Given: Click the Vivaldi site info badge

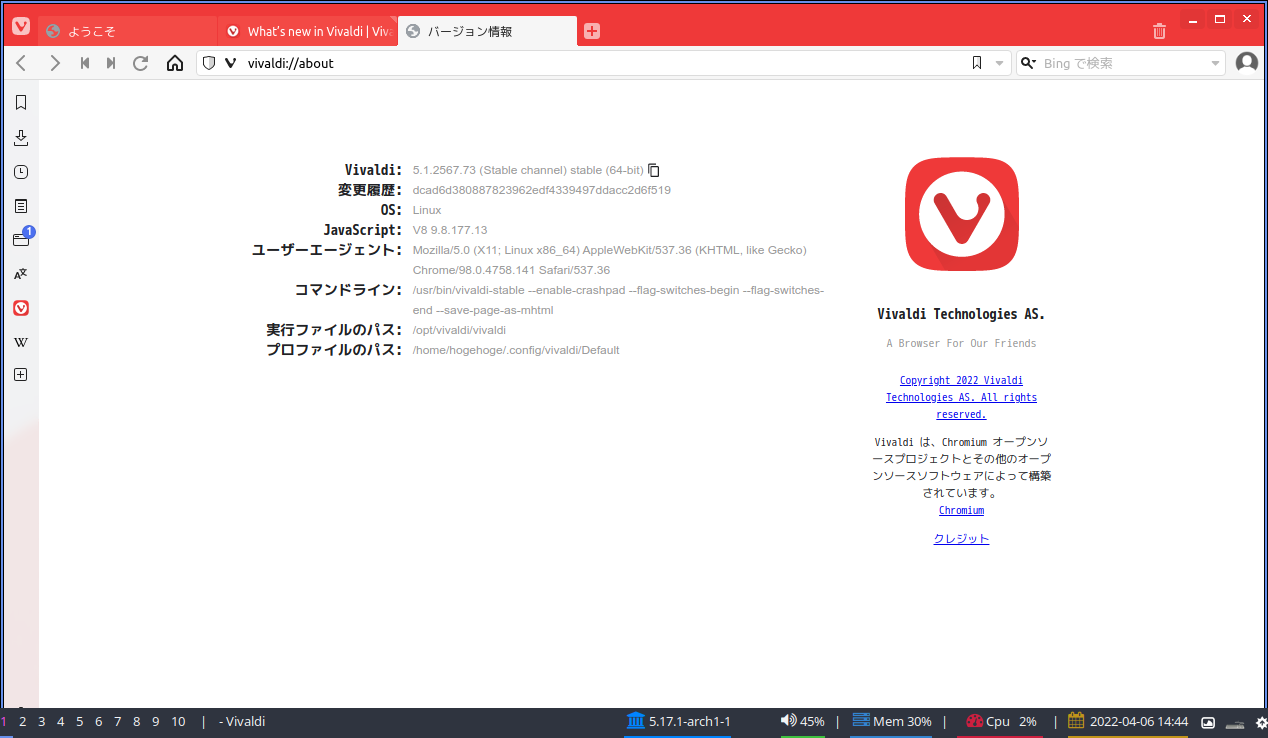Looking at the screenshot, I should coord(230,63).
